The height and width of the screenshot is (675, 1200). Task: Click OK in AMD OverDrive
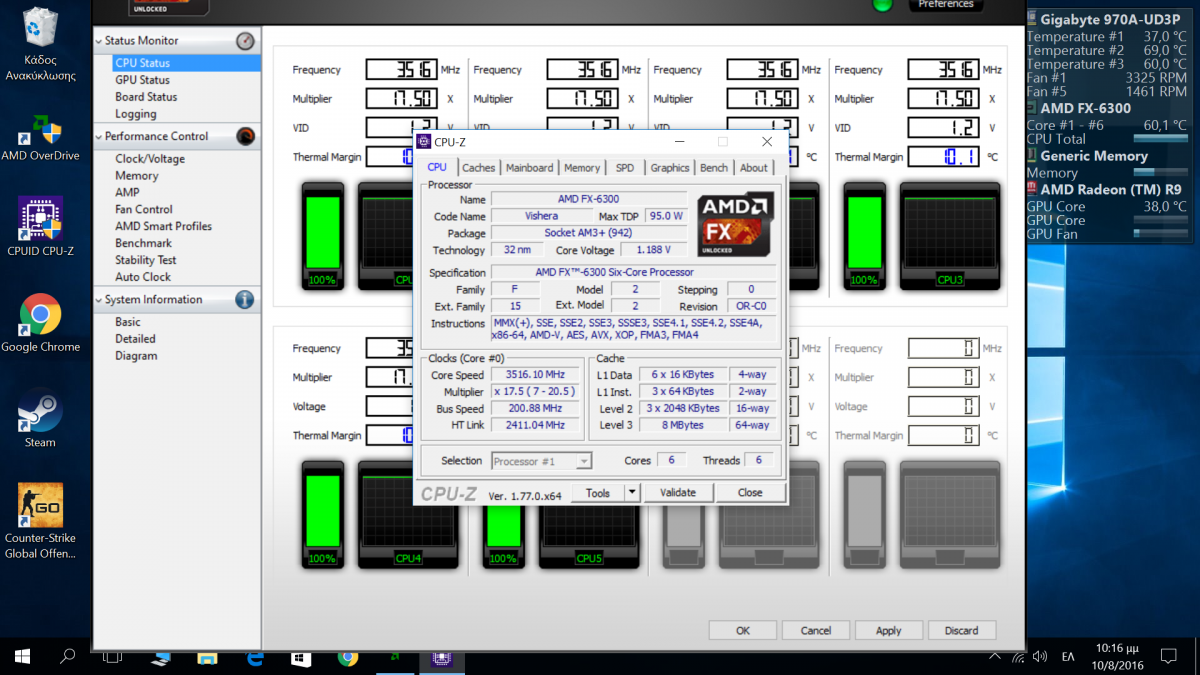tap(742, 630)
